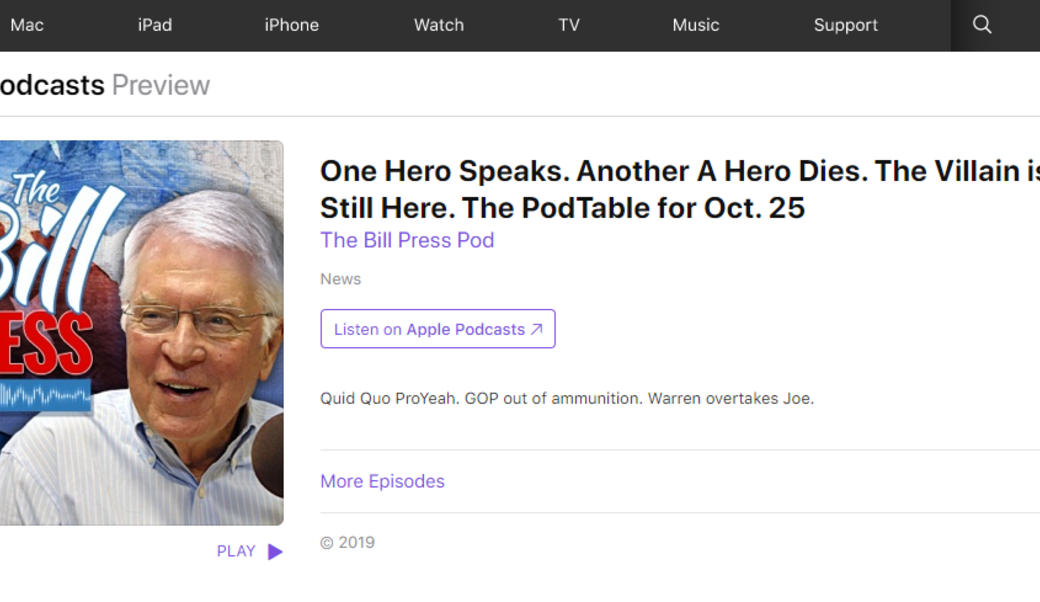Image resolution: width=1040 pixels, height=602 pixels.
Task: Click the episode description text
Action: [566, 397]
